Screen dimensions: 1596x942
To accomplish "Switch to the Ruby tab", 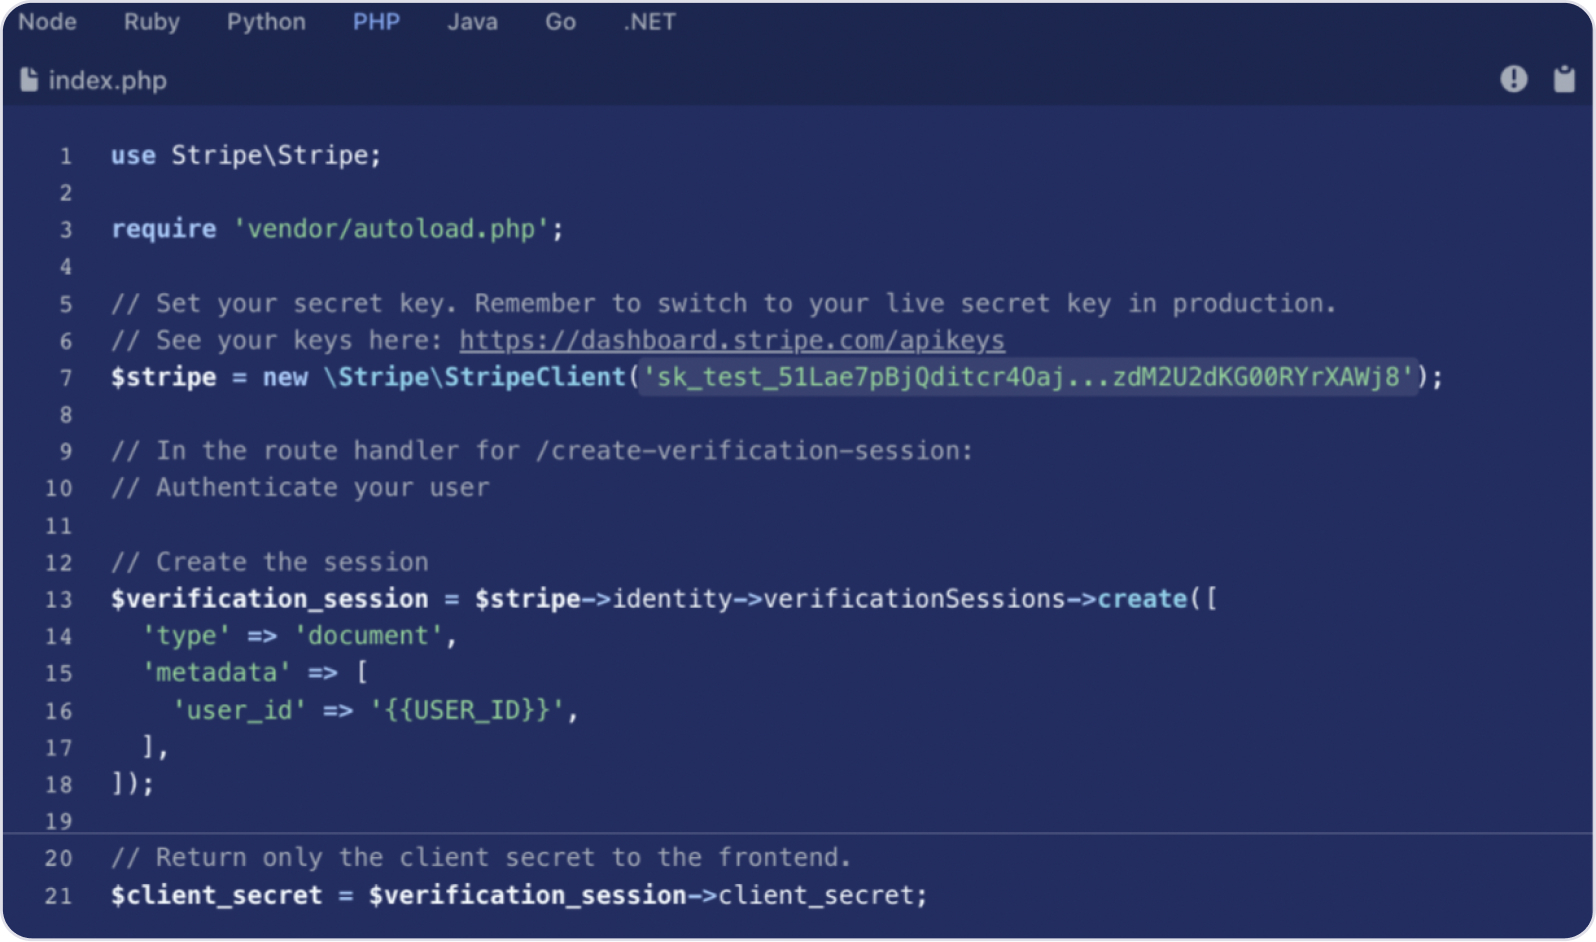I will tap(152, 22).
